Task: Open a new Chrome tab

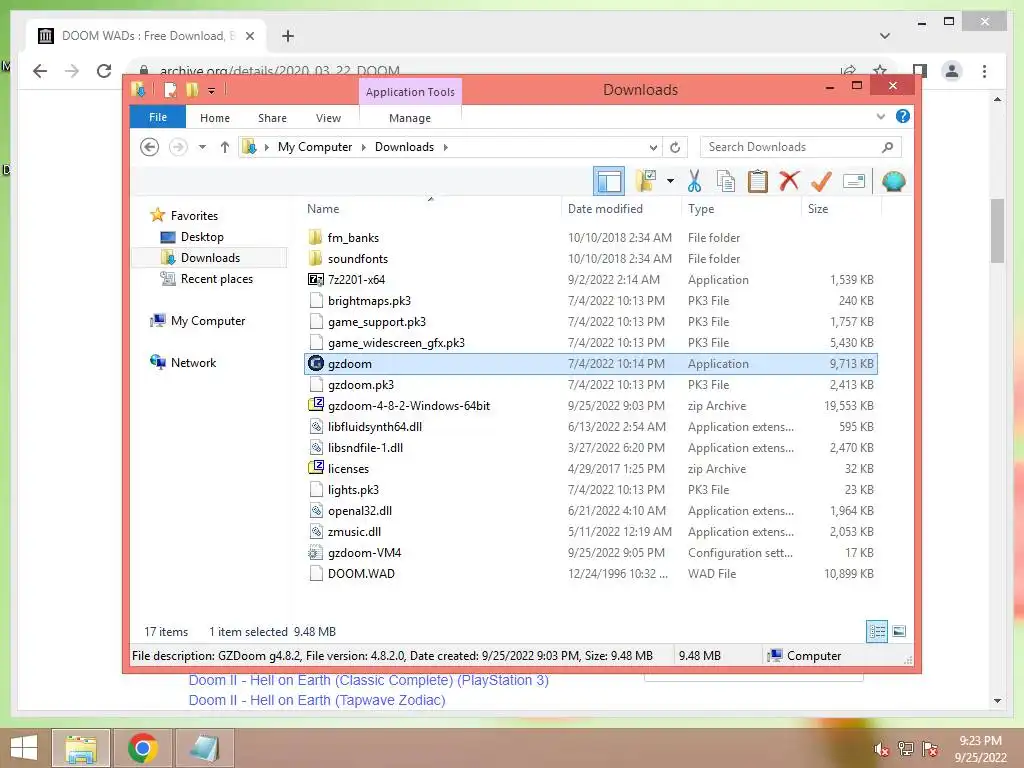Action: (288, 36)
